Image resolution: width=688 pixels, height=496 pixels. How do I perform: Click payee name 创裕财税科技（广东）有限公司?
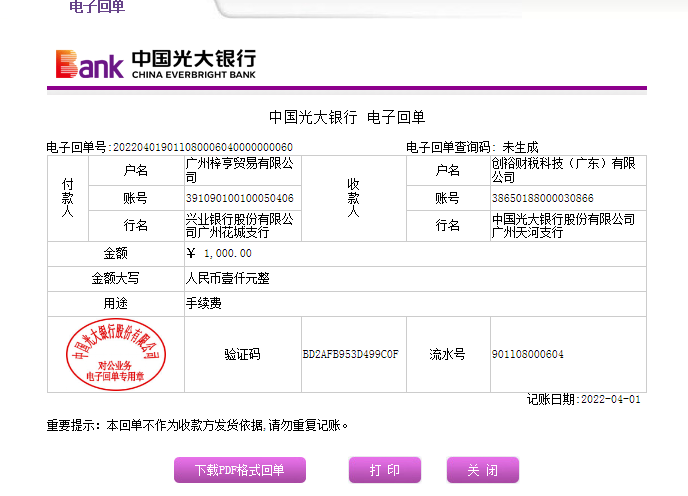pos(563,170)
